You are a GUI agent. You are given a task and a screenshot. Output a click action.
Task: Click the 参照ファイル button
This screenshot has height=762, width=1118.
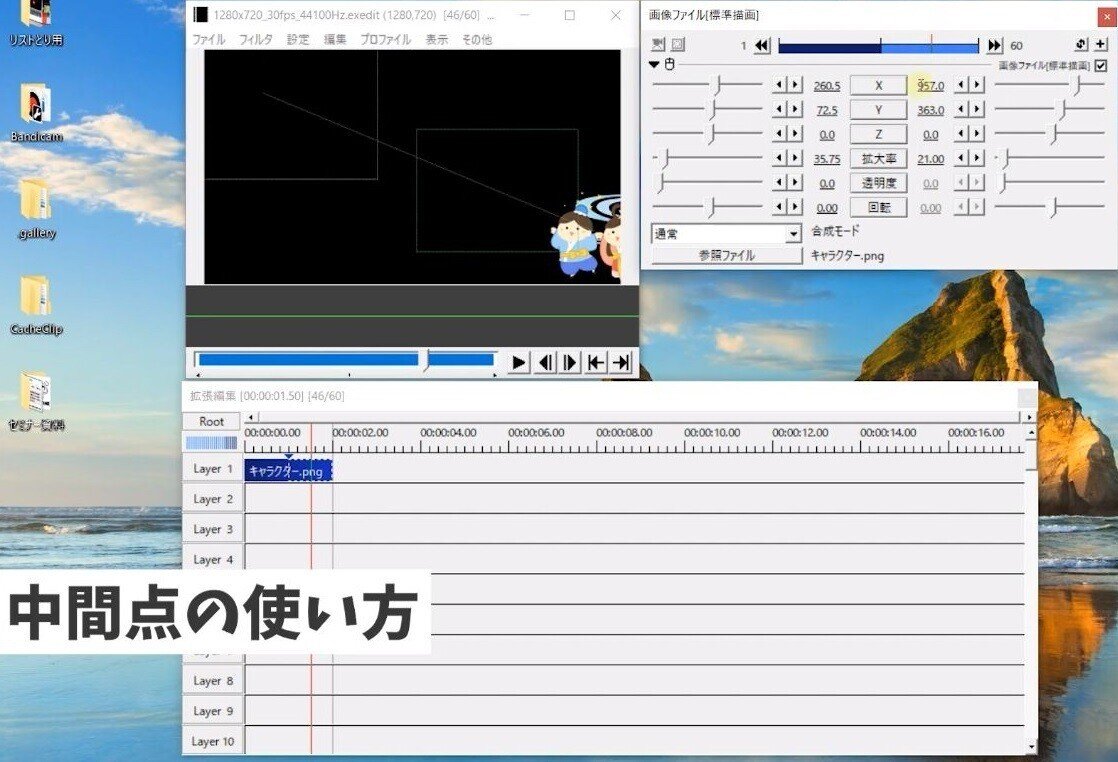725,255
